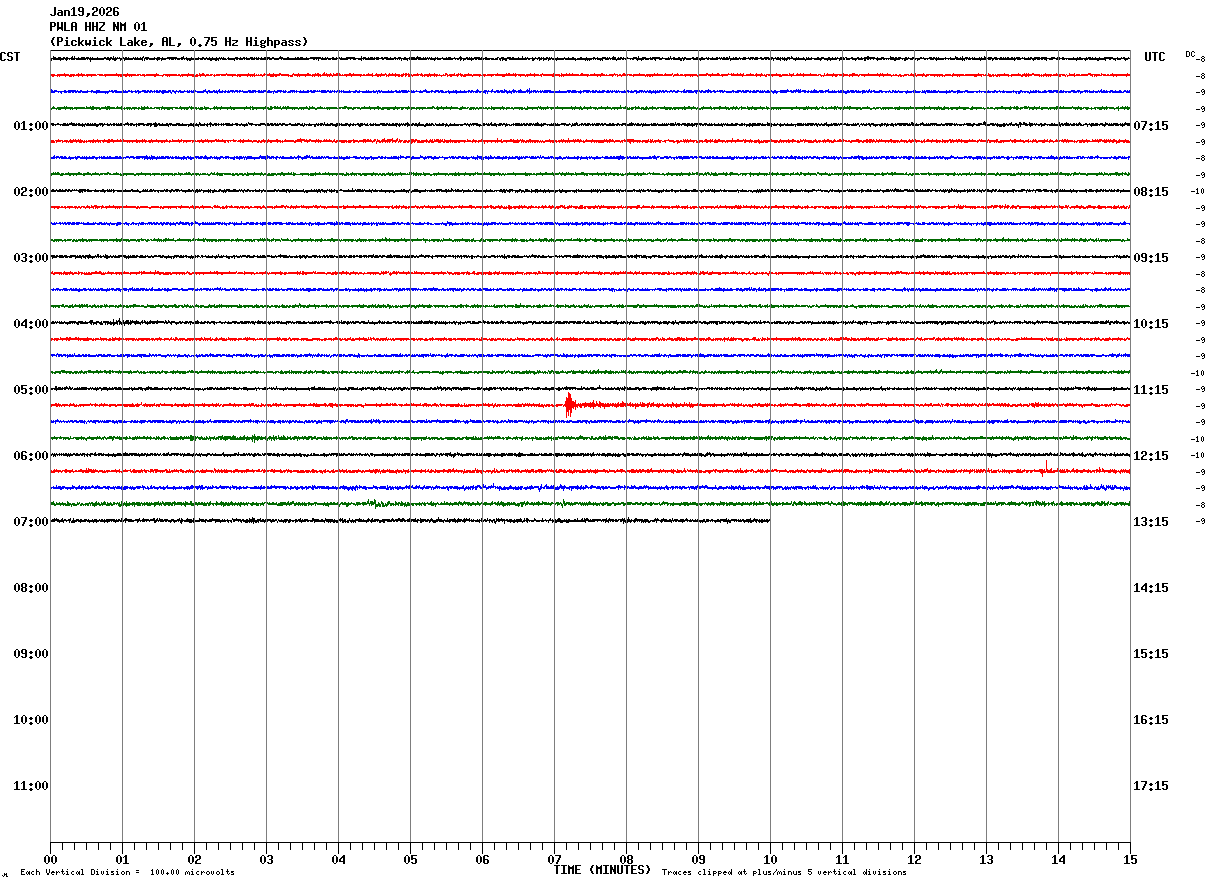
Task: Click the Traces clipped at plus/minus 5 note
Action: click(x=784, y=873)
